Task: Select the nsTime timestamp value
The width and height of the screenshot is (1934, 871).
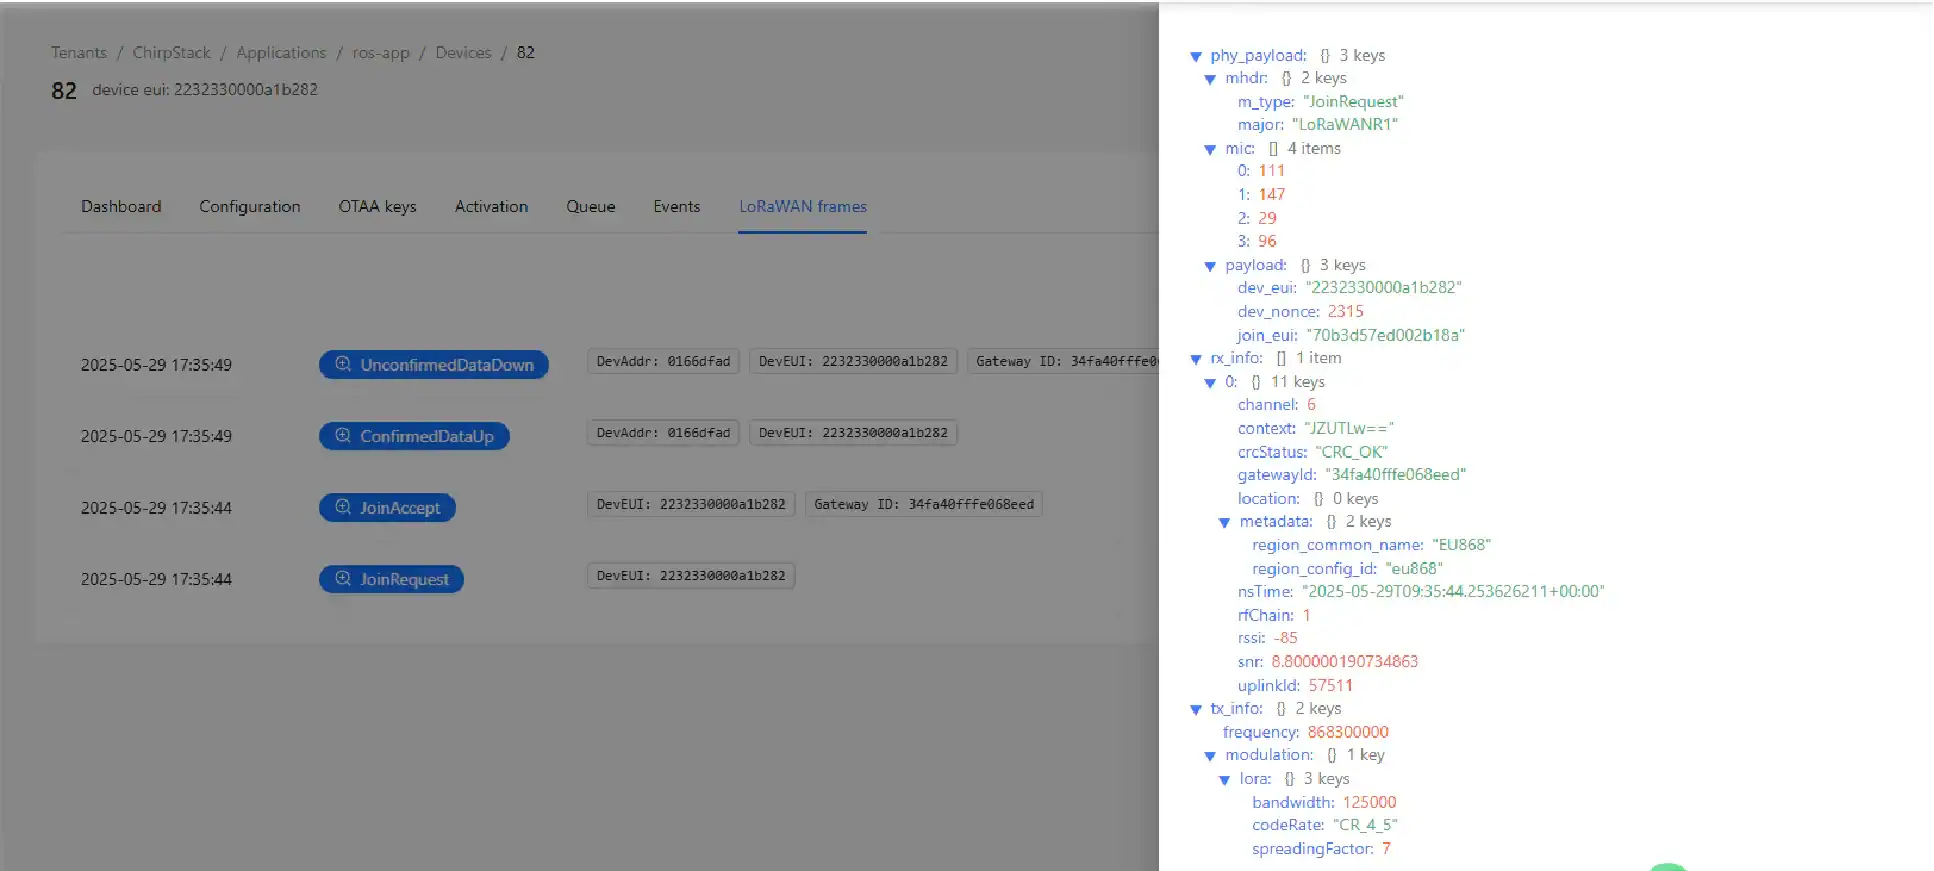Action: (1453, 592)
